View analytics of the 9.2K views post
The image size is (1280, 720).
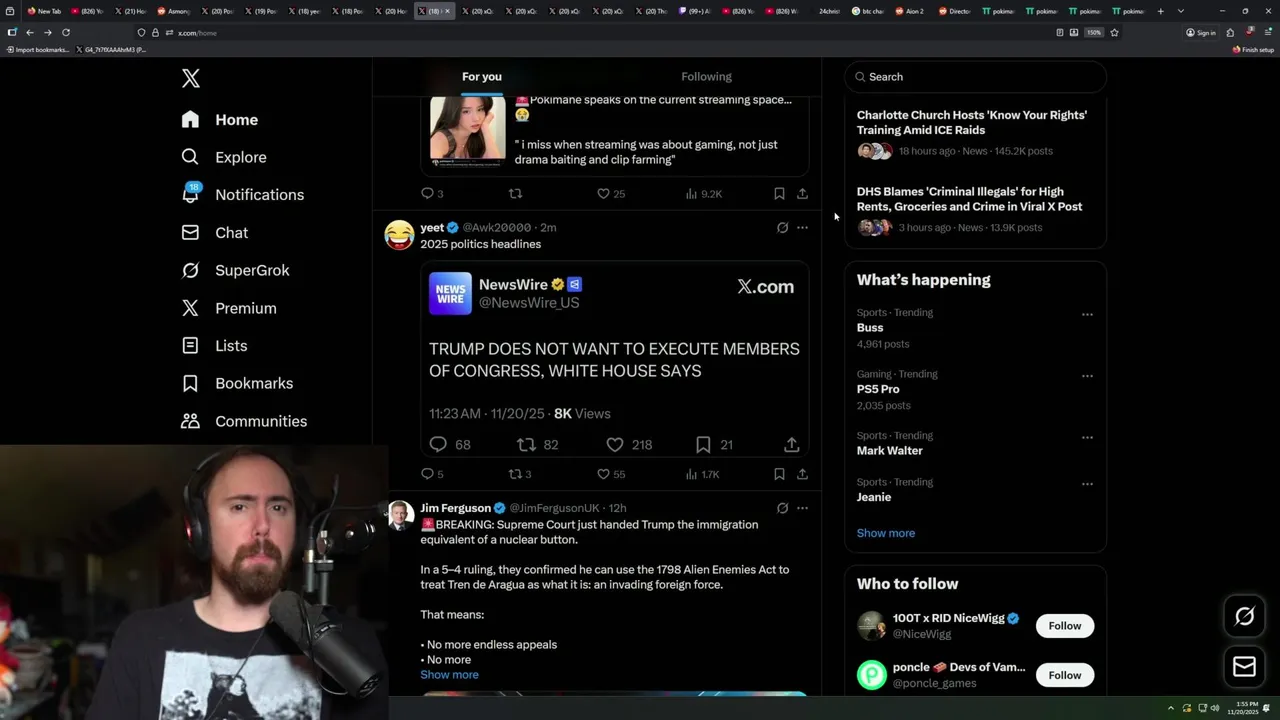coord(703,194)
